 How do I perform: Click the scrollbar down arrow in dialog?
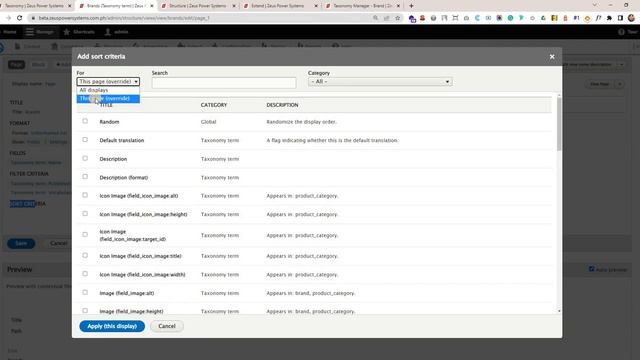click(x=559, y=311)
